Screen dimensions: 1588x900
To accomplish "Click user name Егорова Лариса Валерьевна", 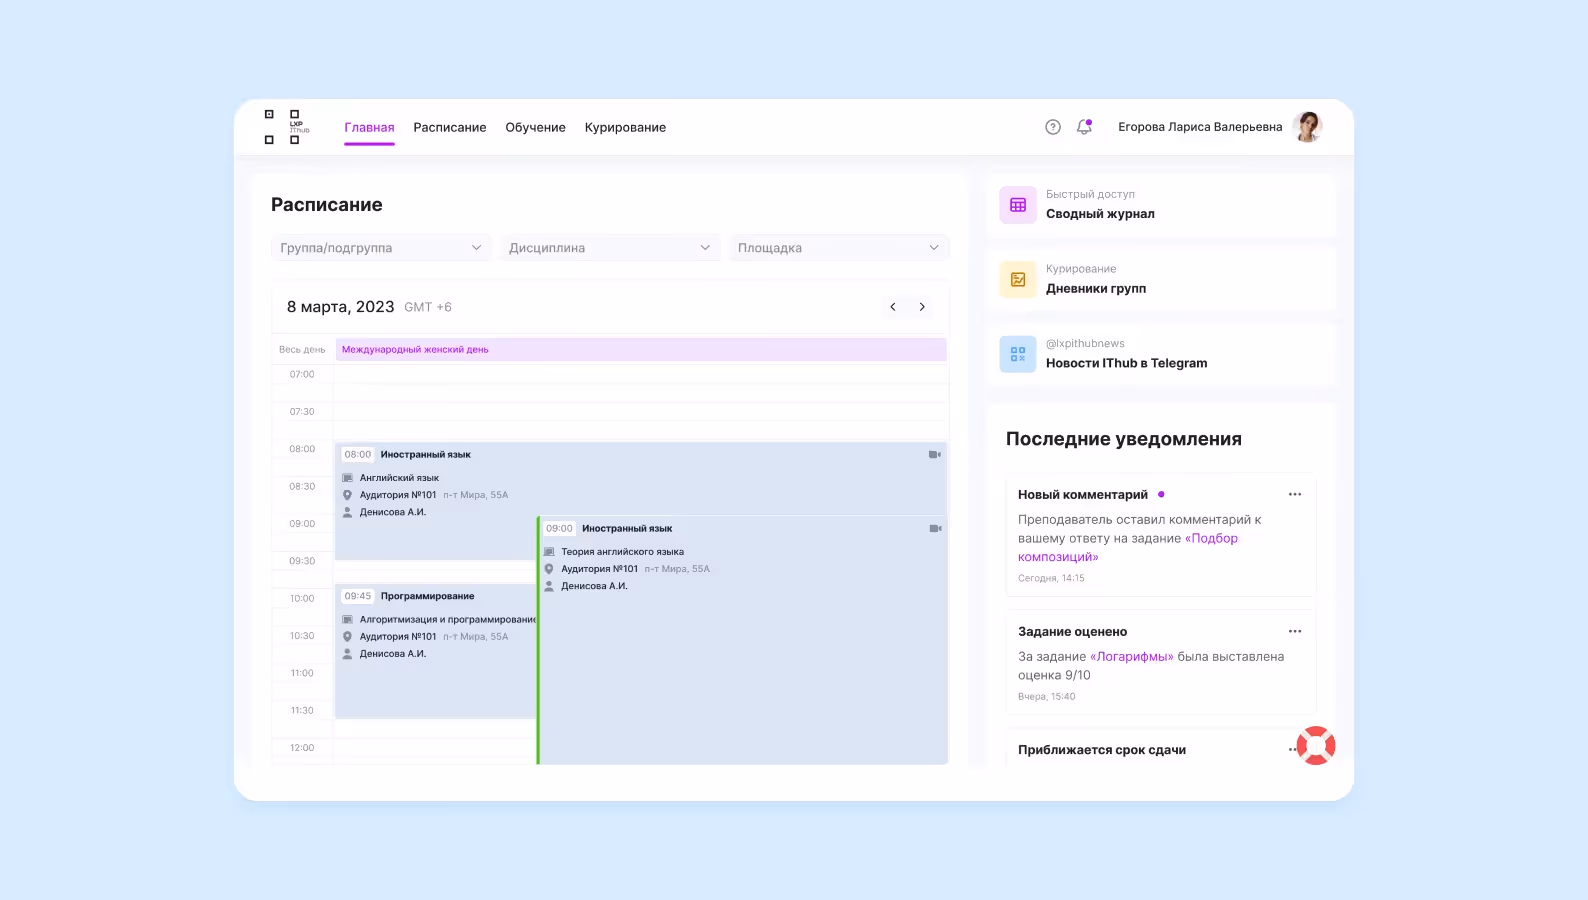I will tap(1200, 127).
